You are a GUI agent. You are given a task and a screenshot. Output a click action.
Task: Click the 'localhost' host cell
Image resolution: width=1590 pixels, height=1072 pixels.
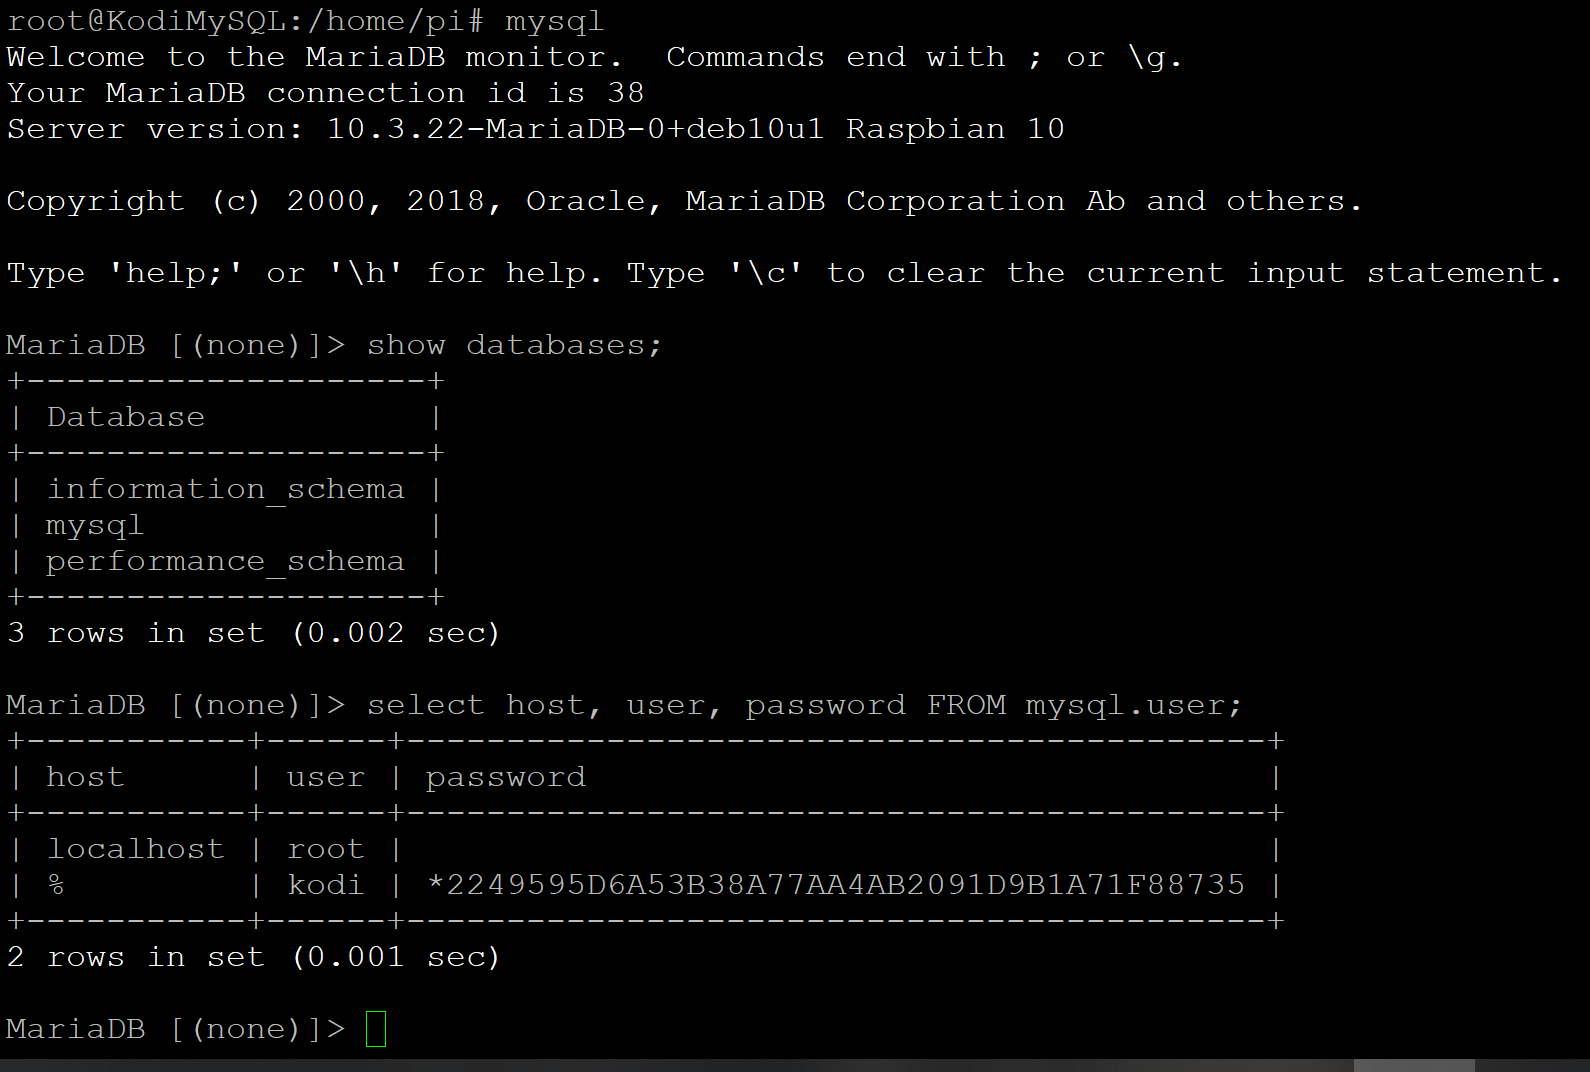[135, 849]
